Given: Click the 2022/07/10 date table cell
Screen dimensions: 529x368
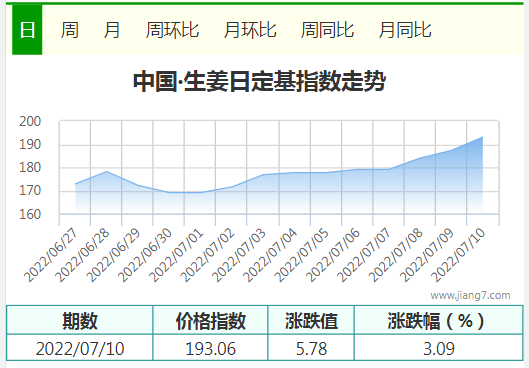Looking at the screenshot, I should (80, 348).
